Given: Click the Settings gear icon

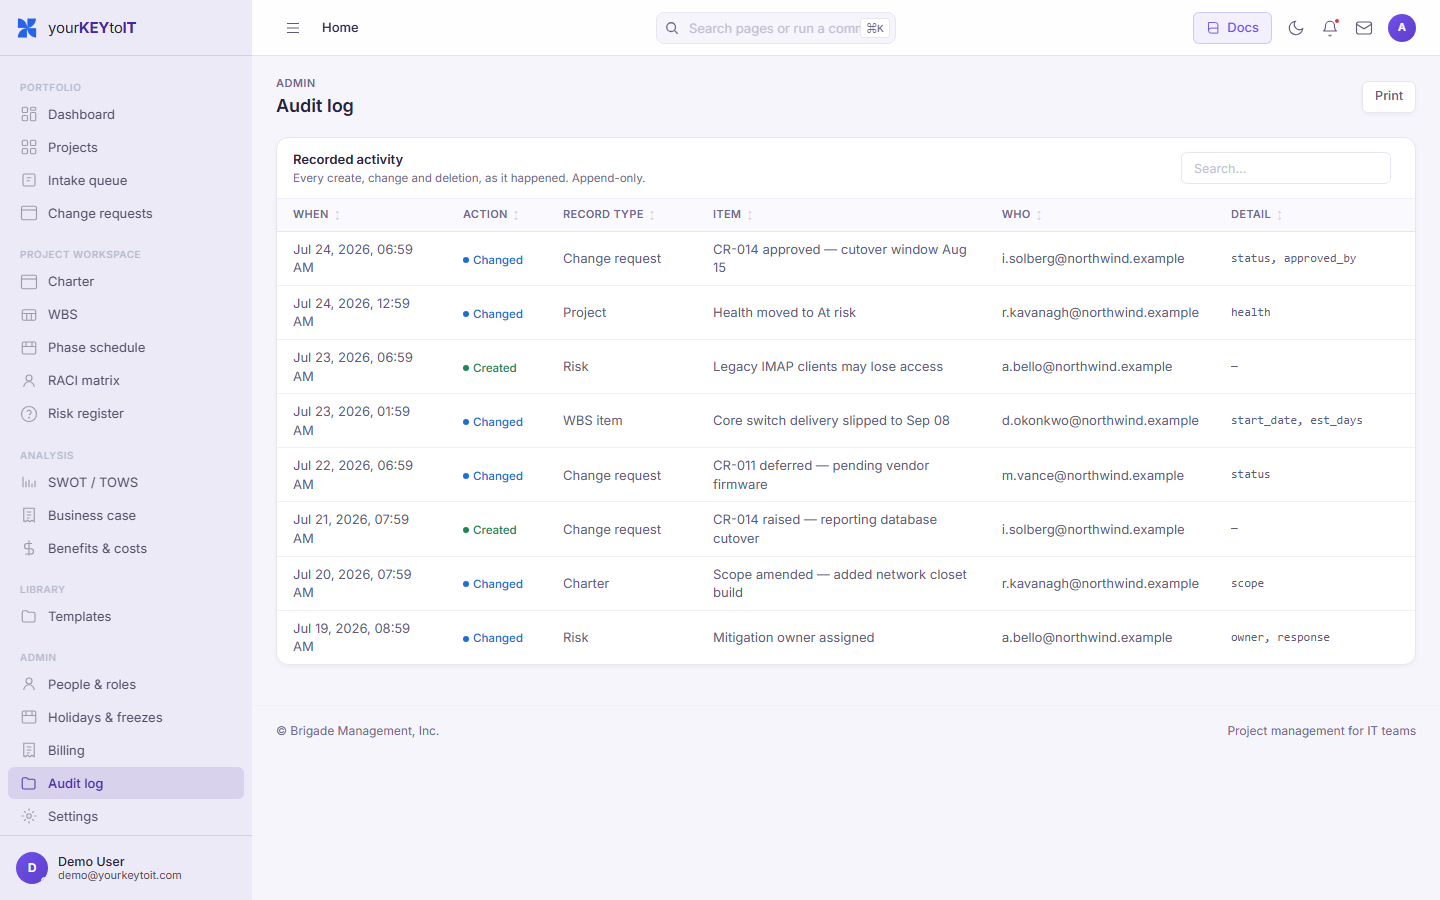Looking at the screenshot, I should point(29,816).
